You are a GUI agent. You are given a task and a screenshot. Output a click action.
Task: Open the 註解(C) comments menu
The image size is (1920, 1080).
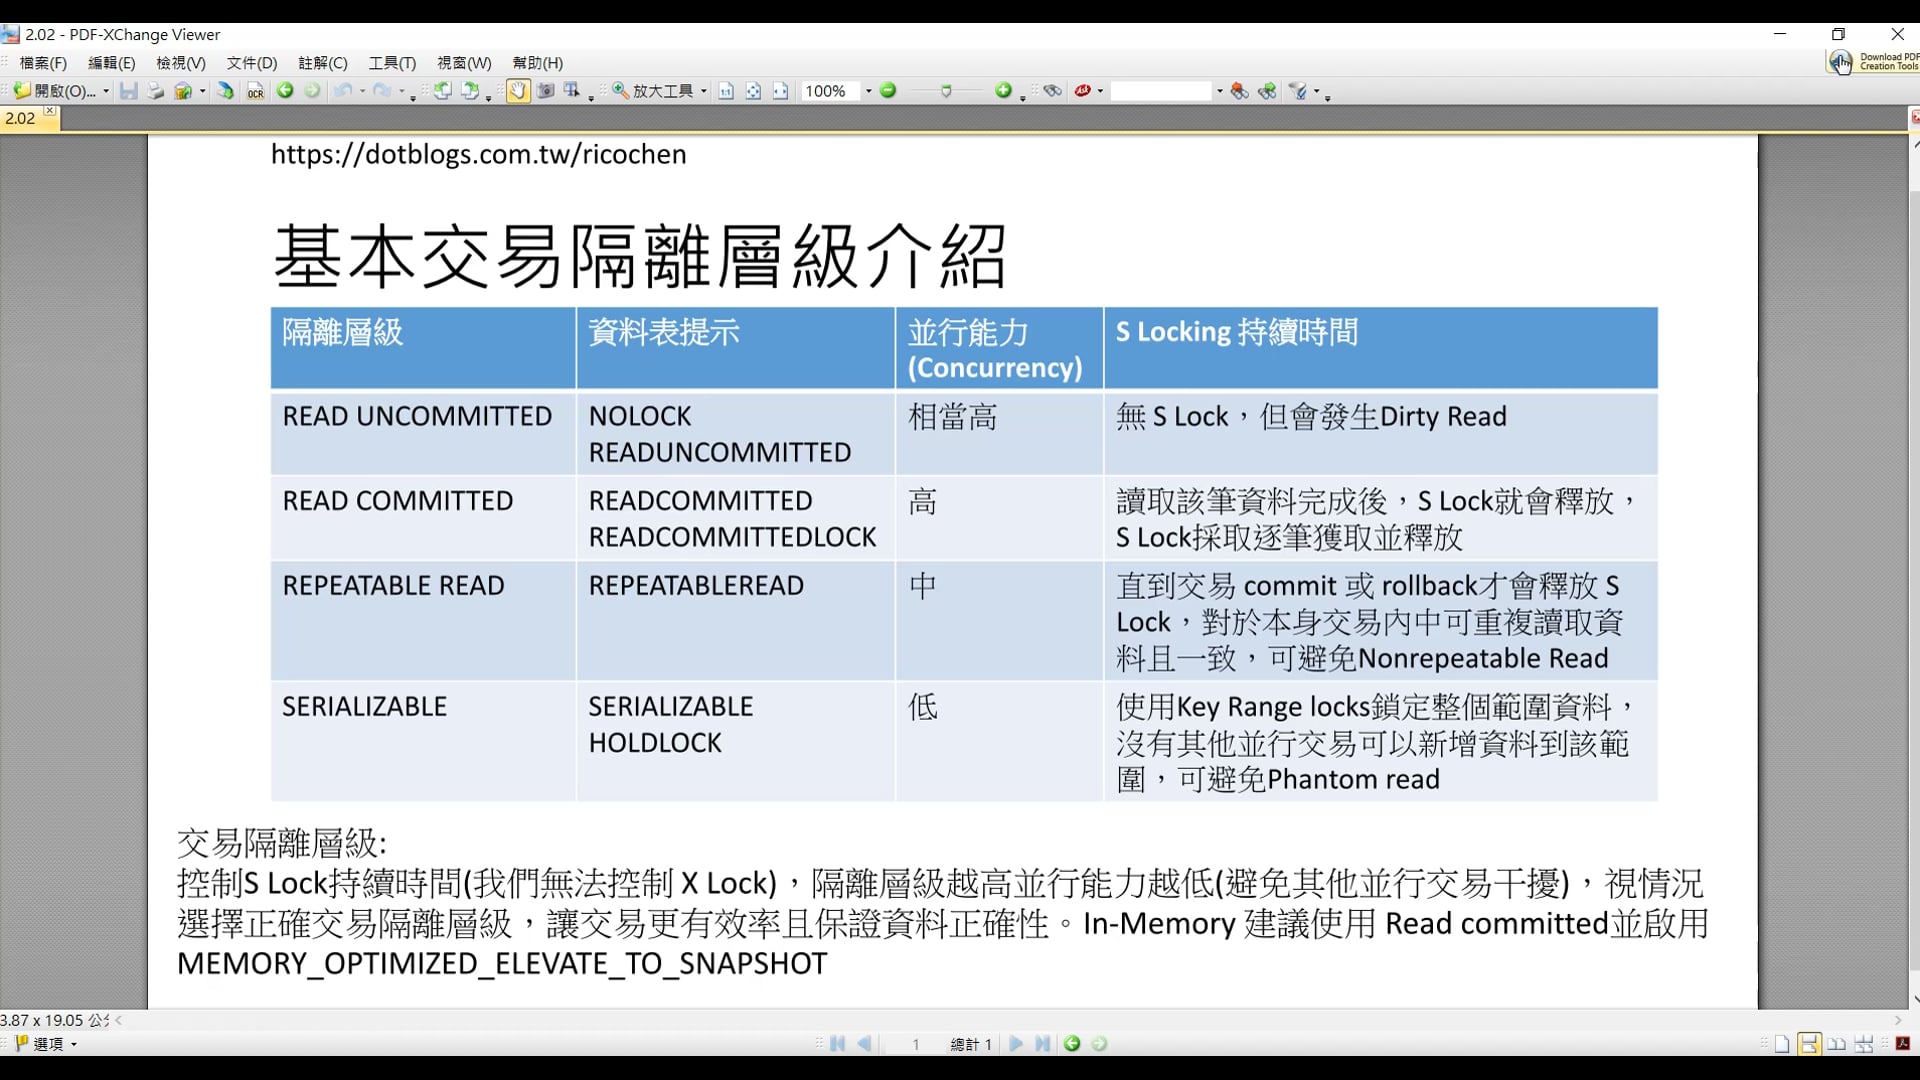coord(322,63)
